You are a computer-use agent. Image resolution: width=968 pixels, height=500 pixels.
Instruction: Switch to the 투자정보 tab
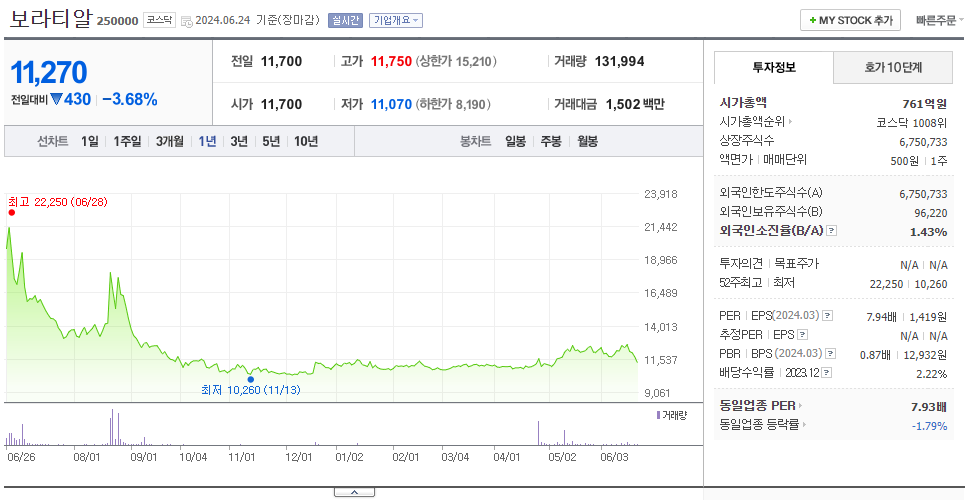[x=774, y=67]
